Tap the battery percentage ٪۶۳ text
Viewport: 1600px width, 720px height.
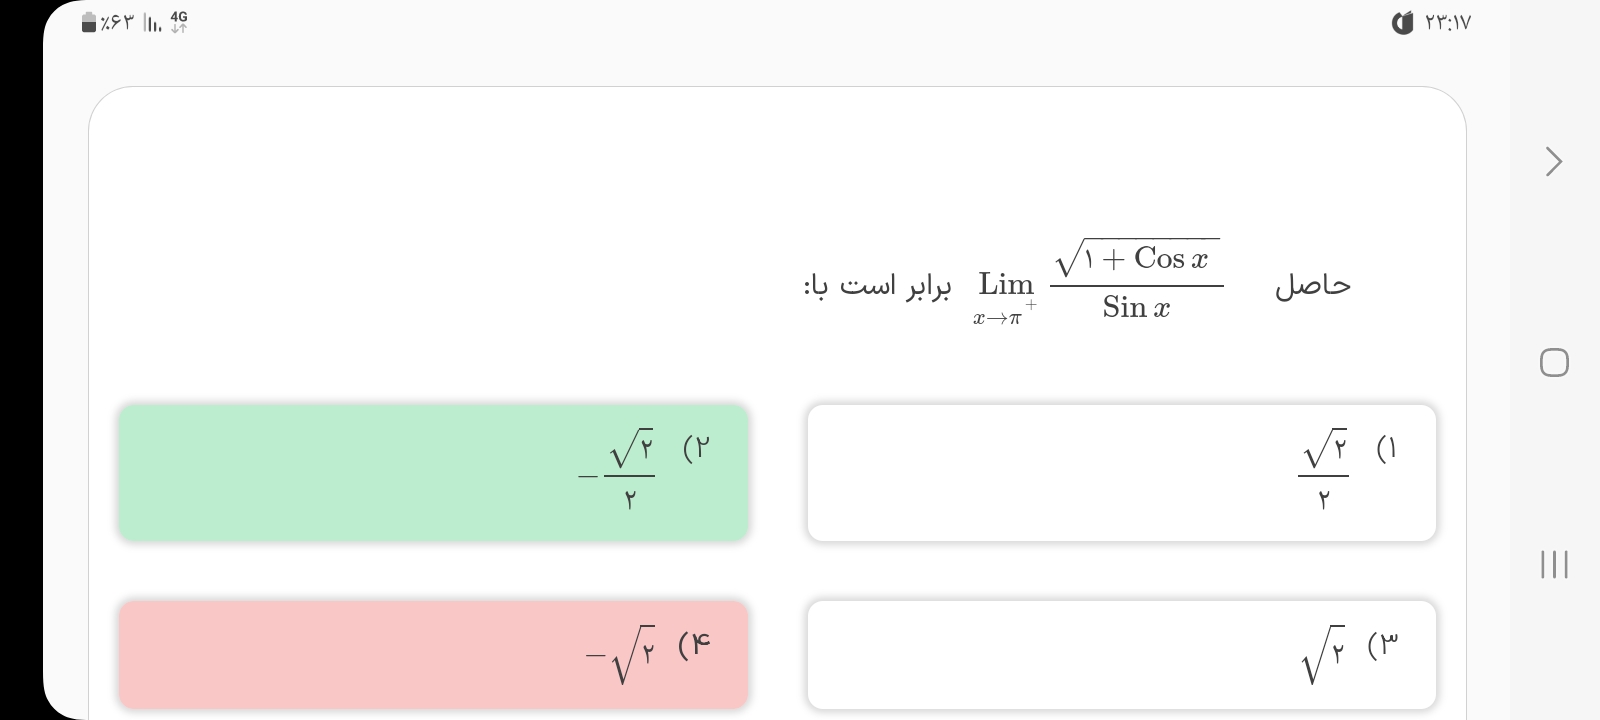pos(119,23)
